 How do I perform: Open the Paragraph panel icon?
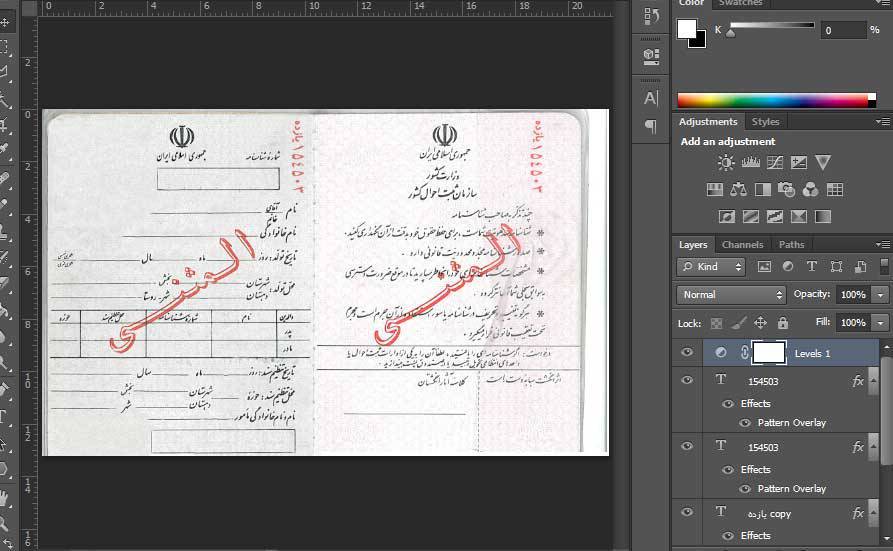(651, 125)
